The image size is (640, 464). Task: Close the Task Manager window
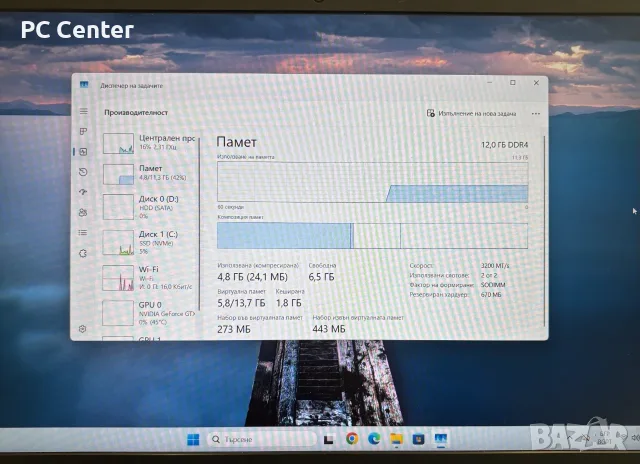pyautogui.click(x=536, y=82)
